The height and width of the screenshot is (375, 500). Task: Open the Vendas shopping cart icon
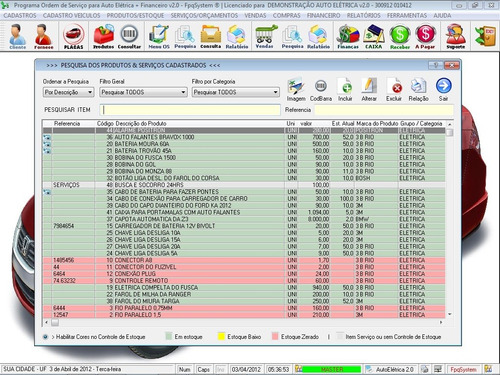click(265, 36)
